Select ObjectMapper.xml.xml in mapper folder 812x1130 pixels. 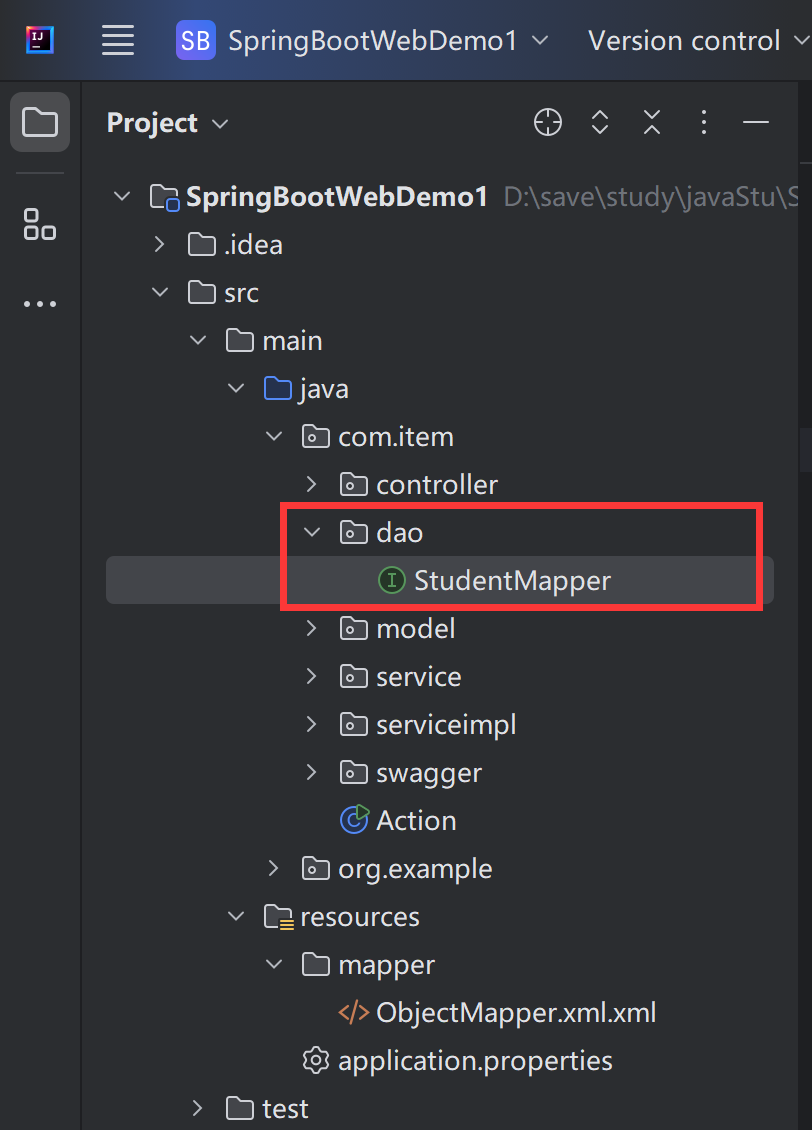click(515, 1013)
